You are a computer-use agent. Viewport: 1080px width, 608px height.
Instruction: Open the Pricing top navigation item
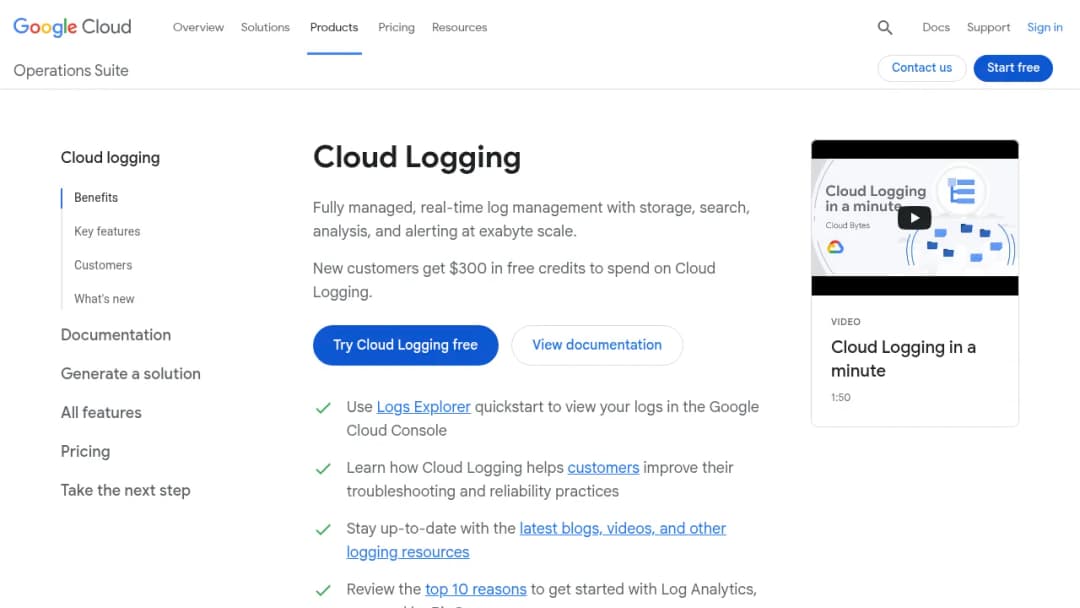point(396,28)
